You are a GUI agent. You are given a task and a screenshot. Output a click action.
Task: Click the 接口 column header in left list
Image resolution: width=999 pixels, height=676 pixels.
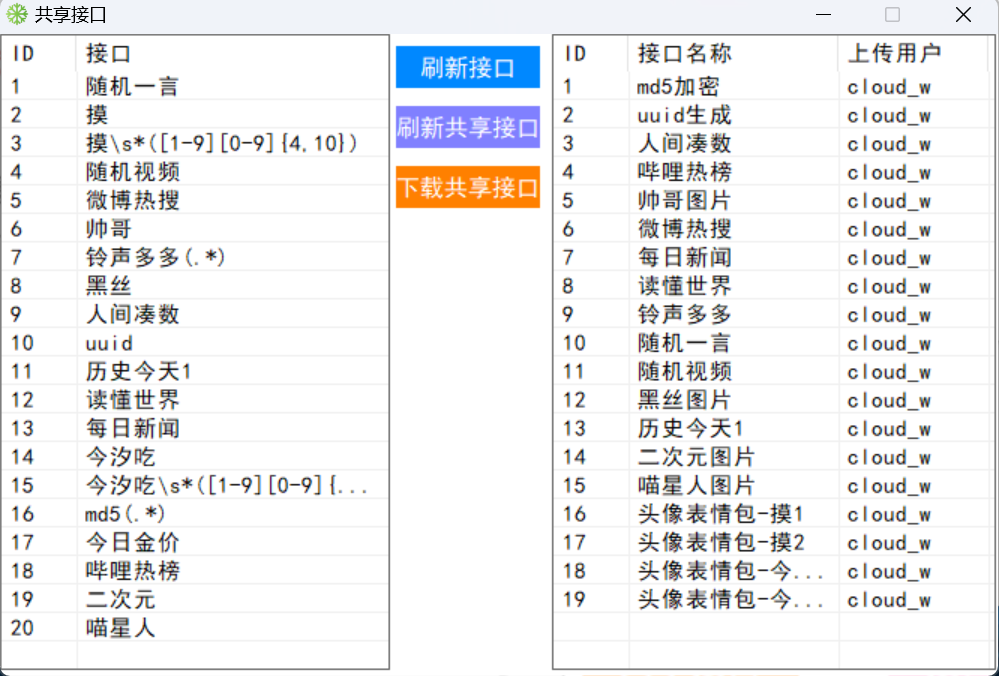pos(108,54)
